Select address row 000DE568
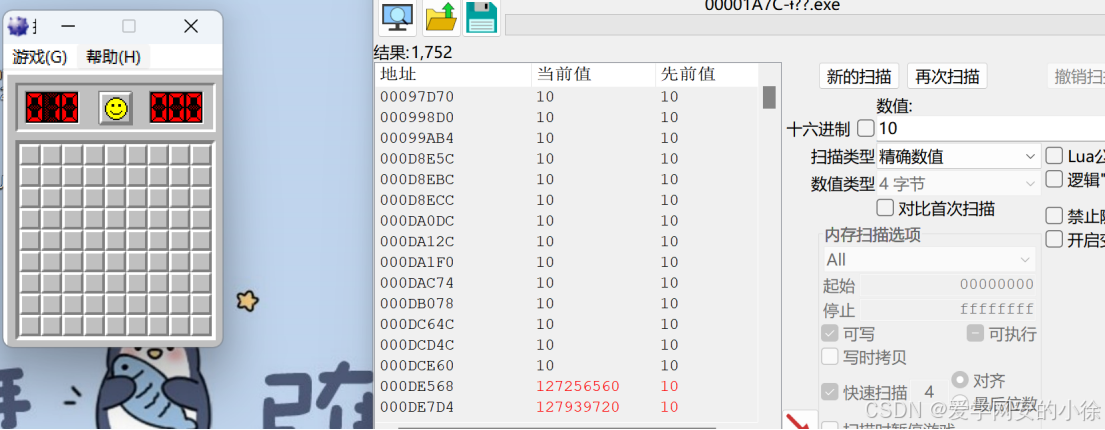 567,386
